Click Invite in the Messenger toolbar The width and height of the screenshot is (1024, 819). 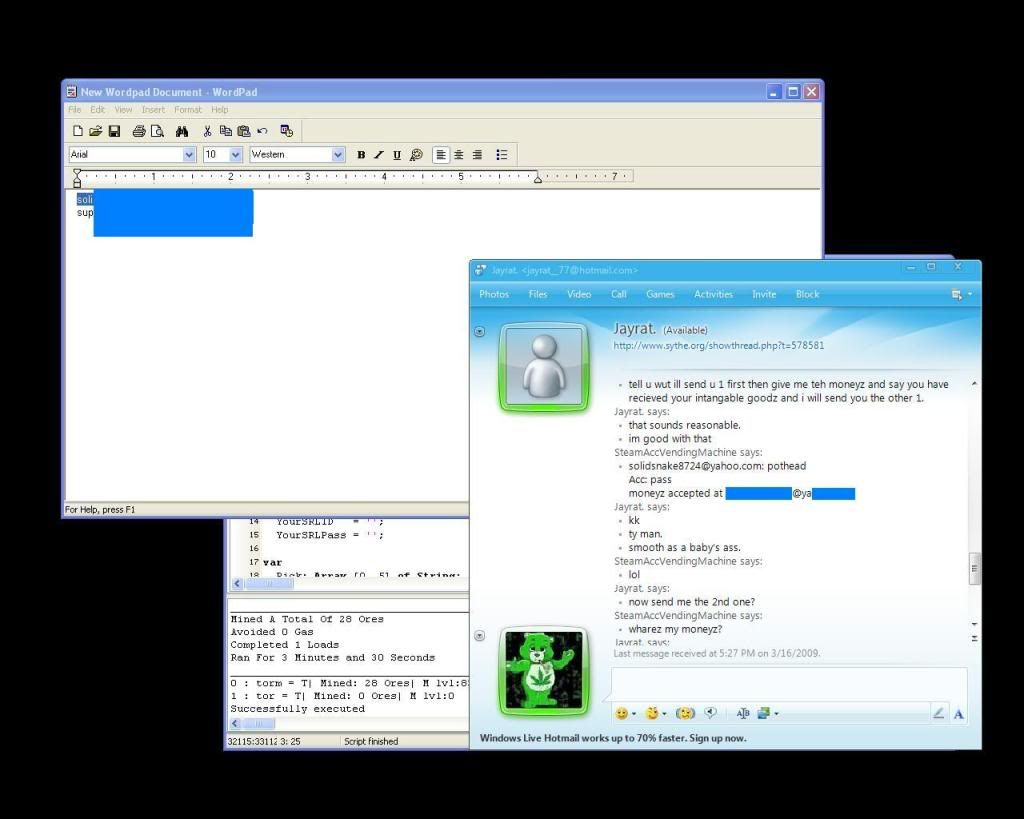click(x=763, y=295)
